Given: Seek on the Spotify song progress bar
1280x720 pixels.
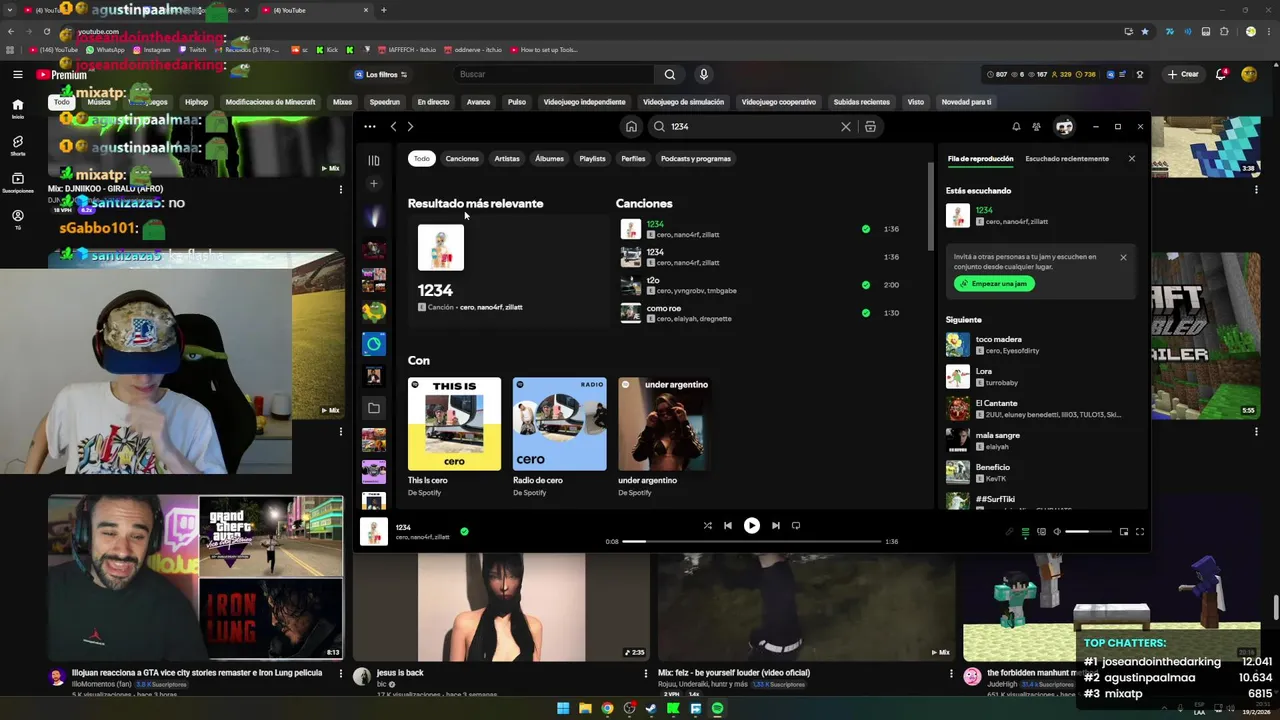Looking at the screenshot, I should coord(751,541).
